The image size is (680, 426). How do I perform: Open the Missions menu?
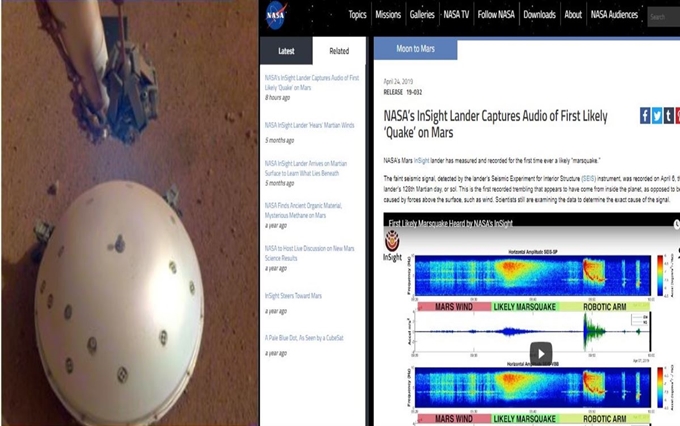pos(388,15)
